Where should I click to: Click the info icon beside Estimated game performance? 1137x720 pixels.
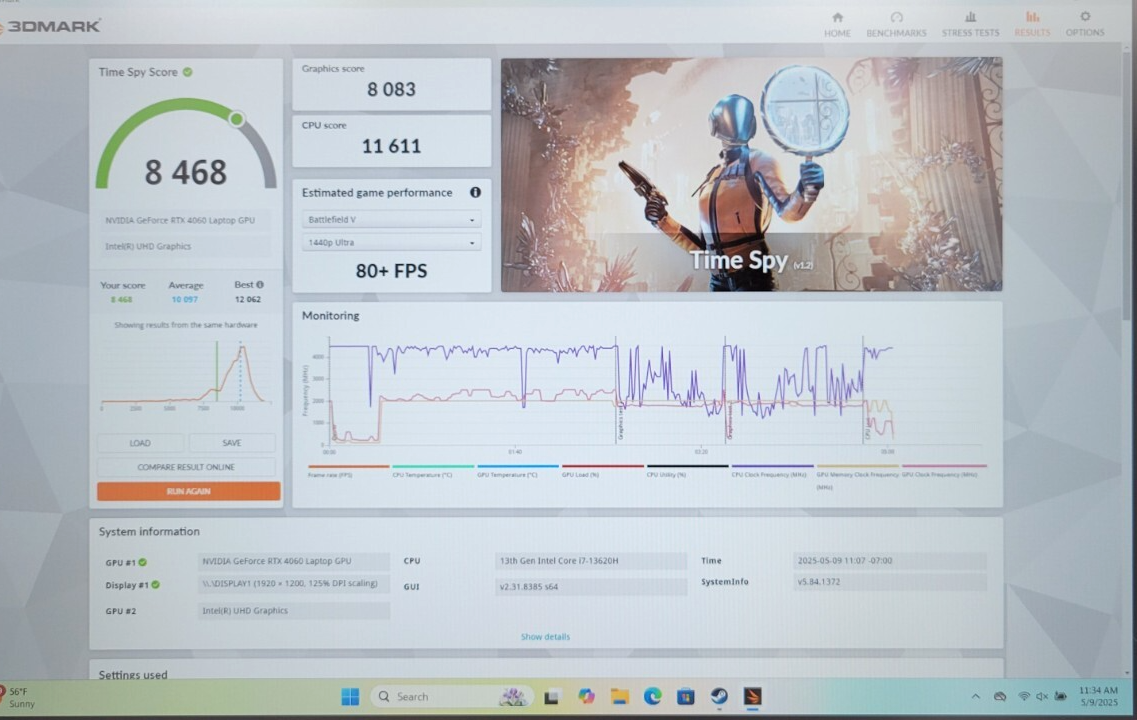click(x=475, y=192)
